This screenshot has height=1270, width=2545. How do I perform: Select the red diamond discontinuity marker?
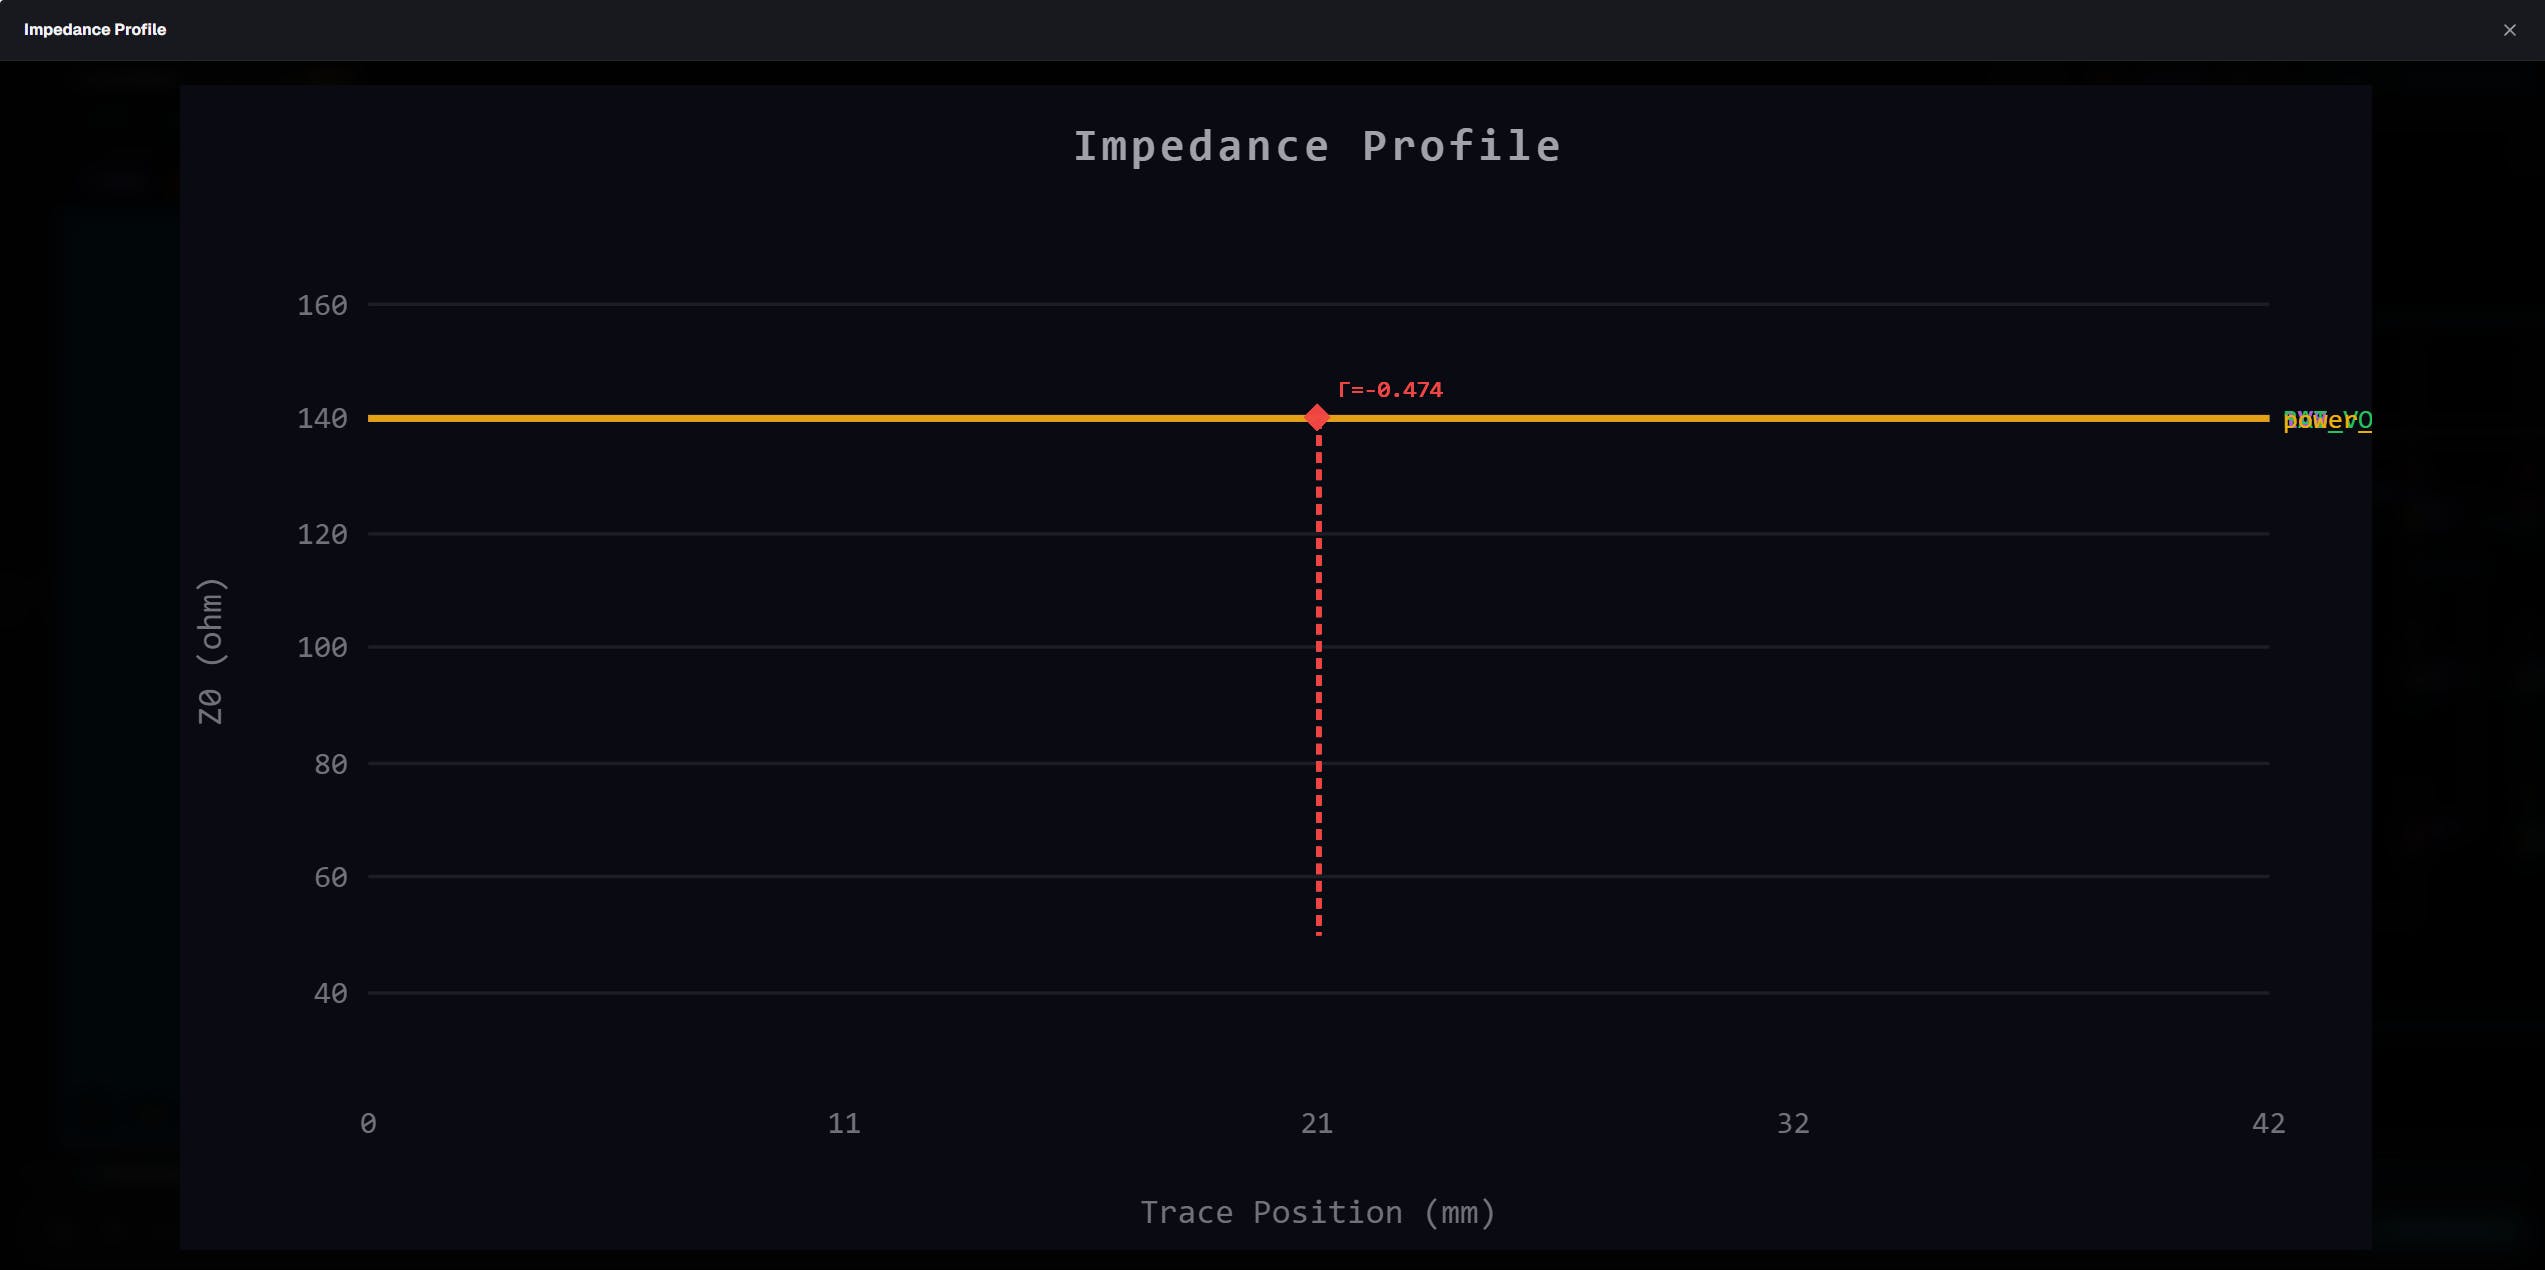pos(1317,417)
